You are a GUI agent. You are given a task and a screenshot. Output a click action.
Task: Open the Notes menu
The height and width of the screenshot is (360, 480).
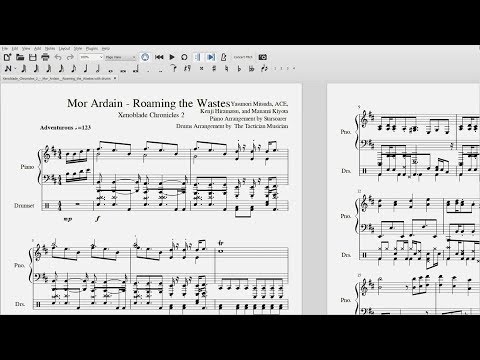click(x=50, y=49)
